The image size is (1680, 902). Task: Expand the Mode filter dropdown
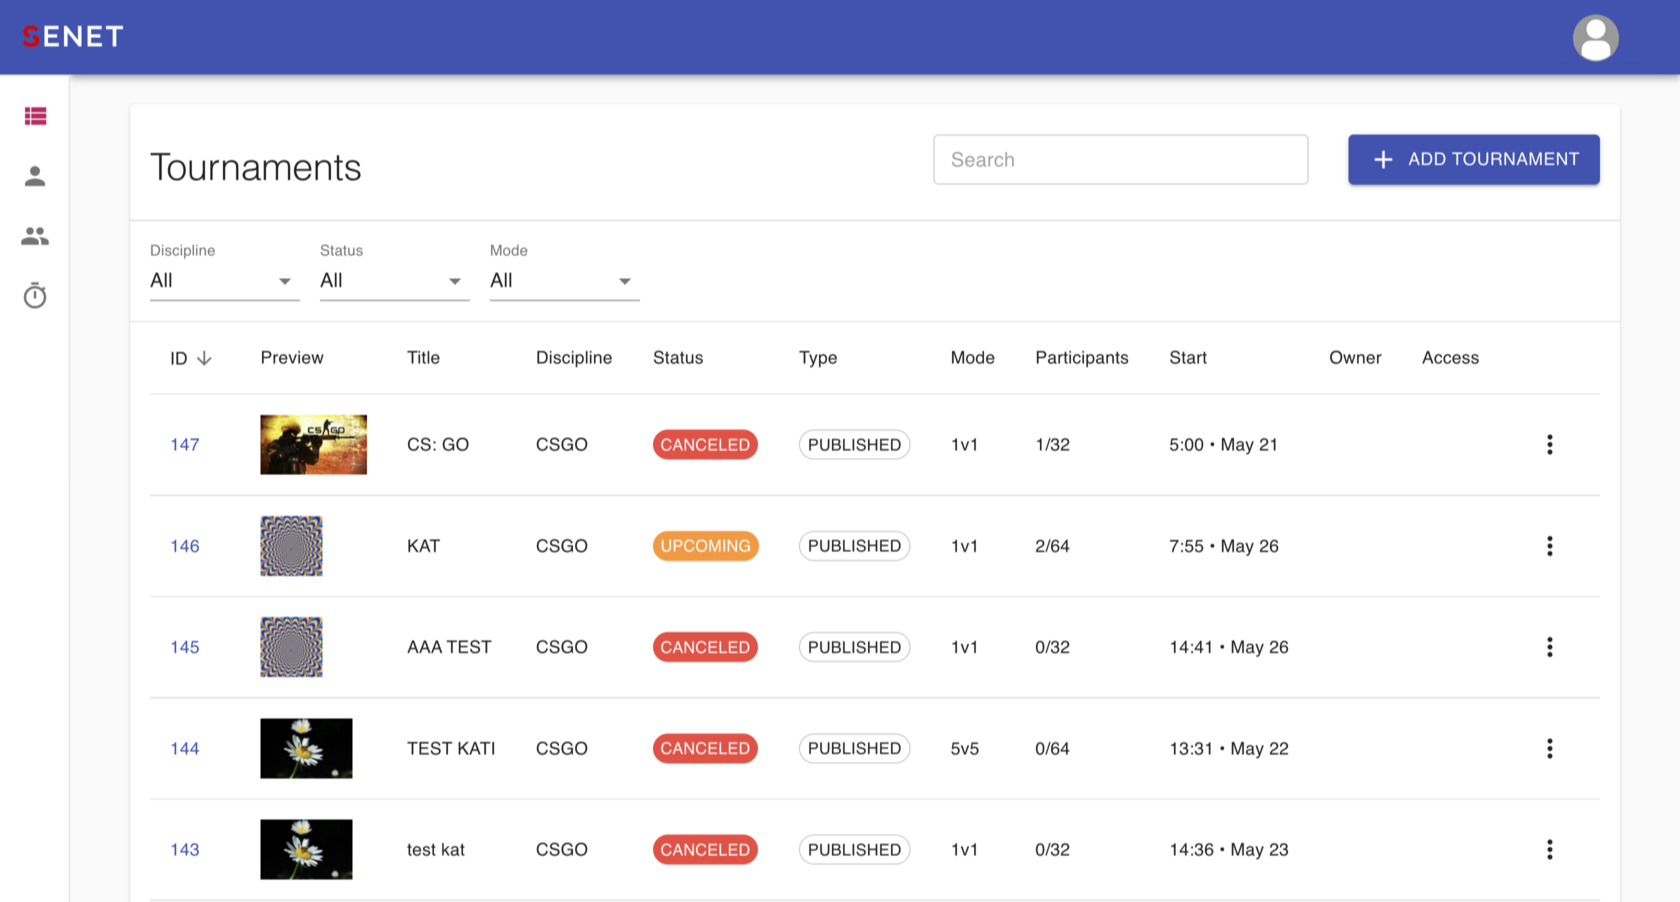click(x=564, y=281)
